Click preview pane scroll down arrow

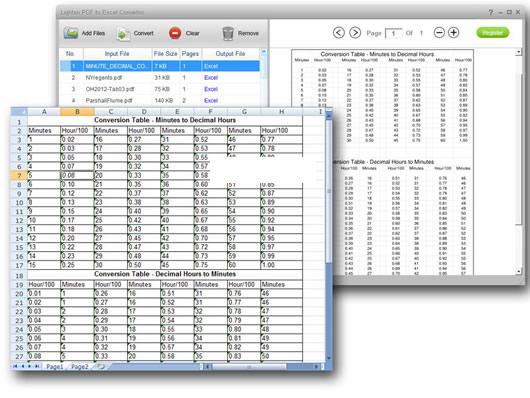tap(519, 271)
